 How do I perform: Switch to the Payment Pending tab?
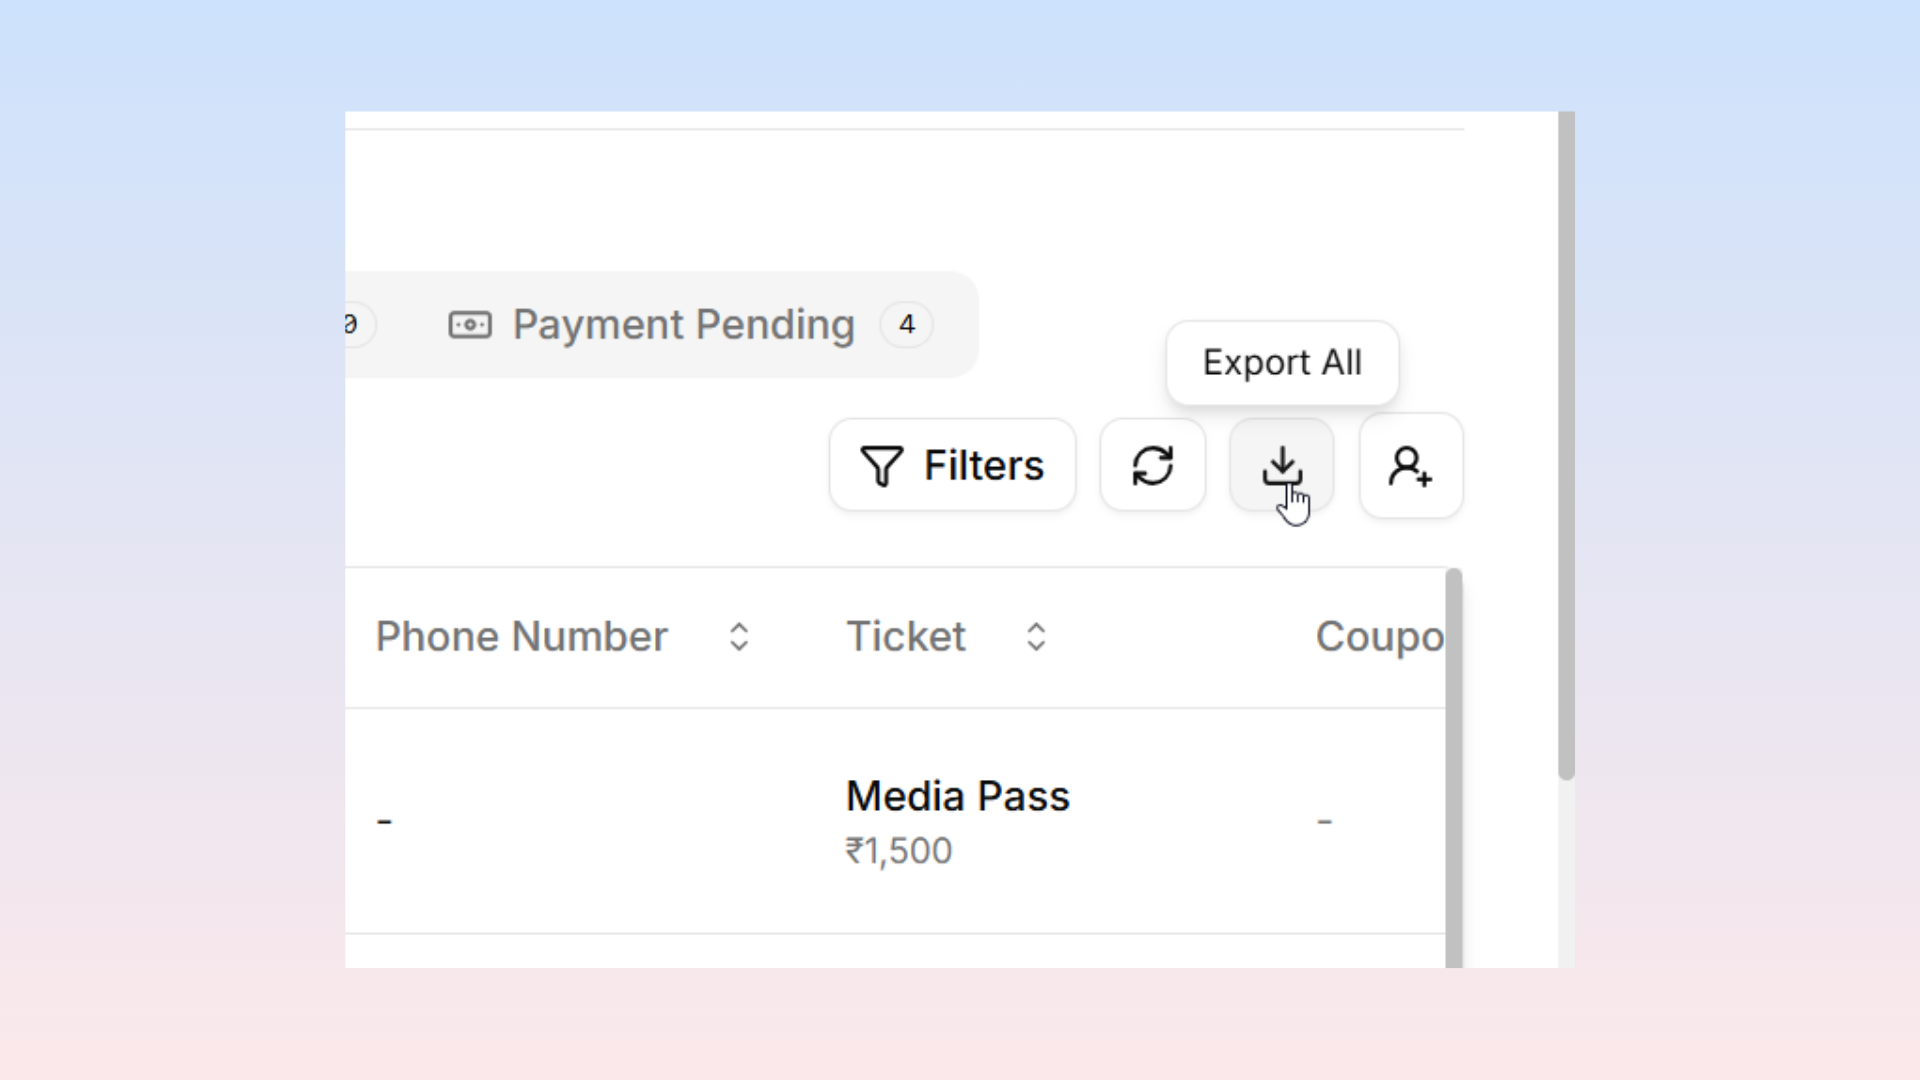[x=690, y=325]
